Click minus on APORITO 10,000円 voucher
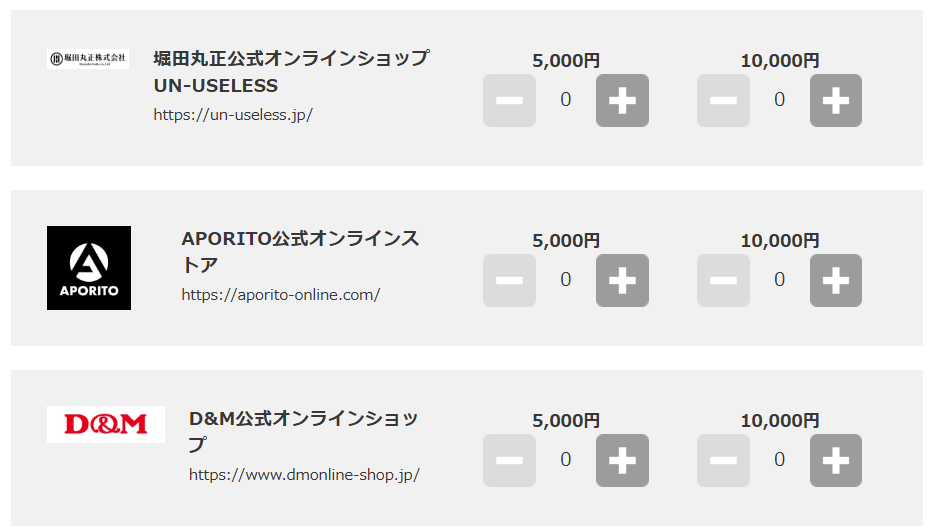936x532 pixels. [x=723, y=280]
